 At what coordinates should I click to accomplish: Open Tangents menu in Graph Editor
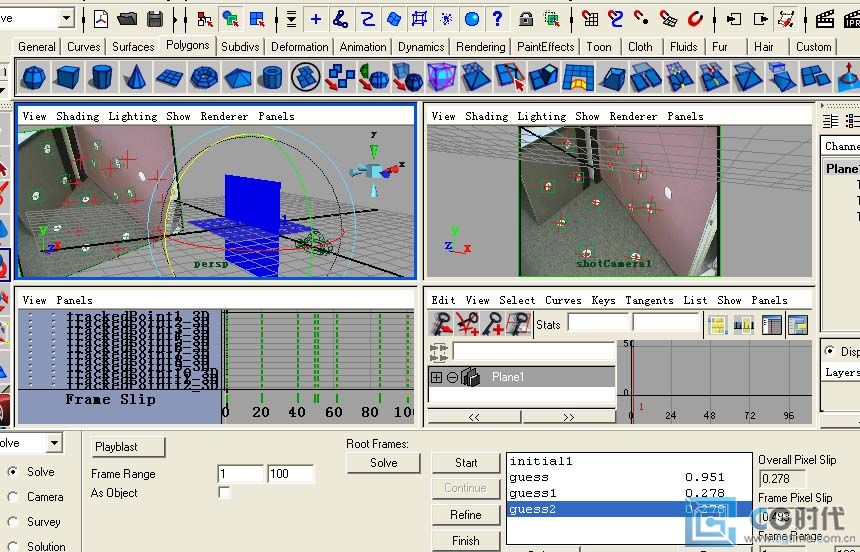coord(649,300)
